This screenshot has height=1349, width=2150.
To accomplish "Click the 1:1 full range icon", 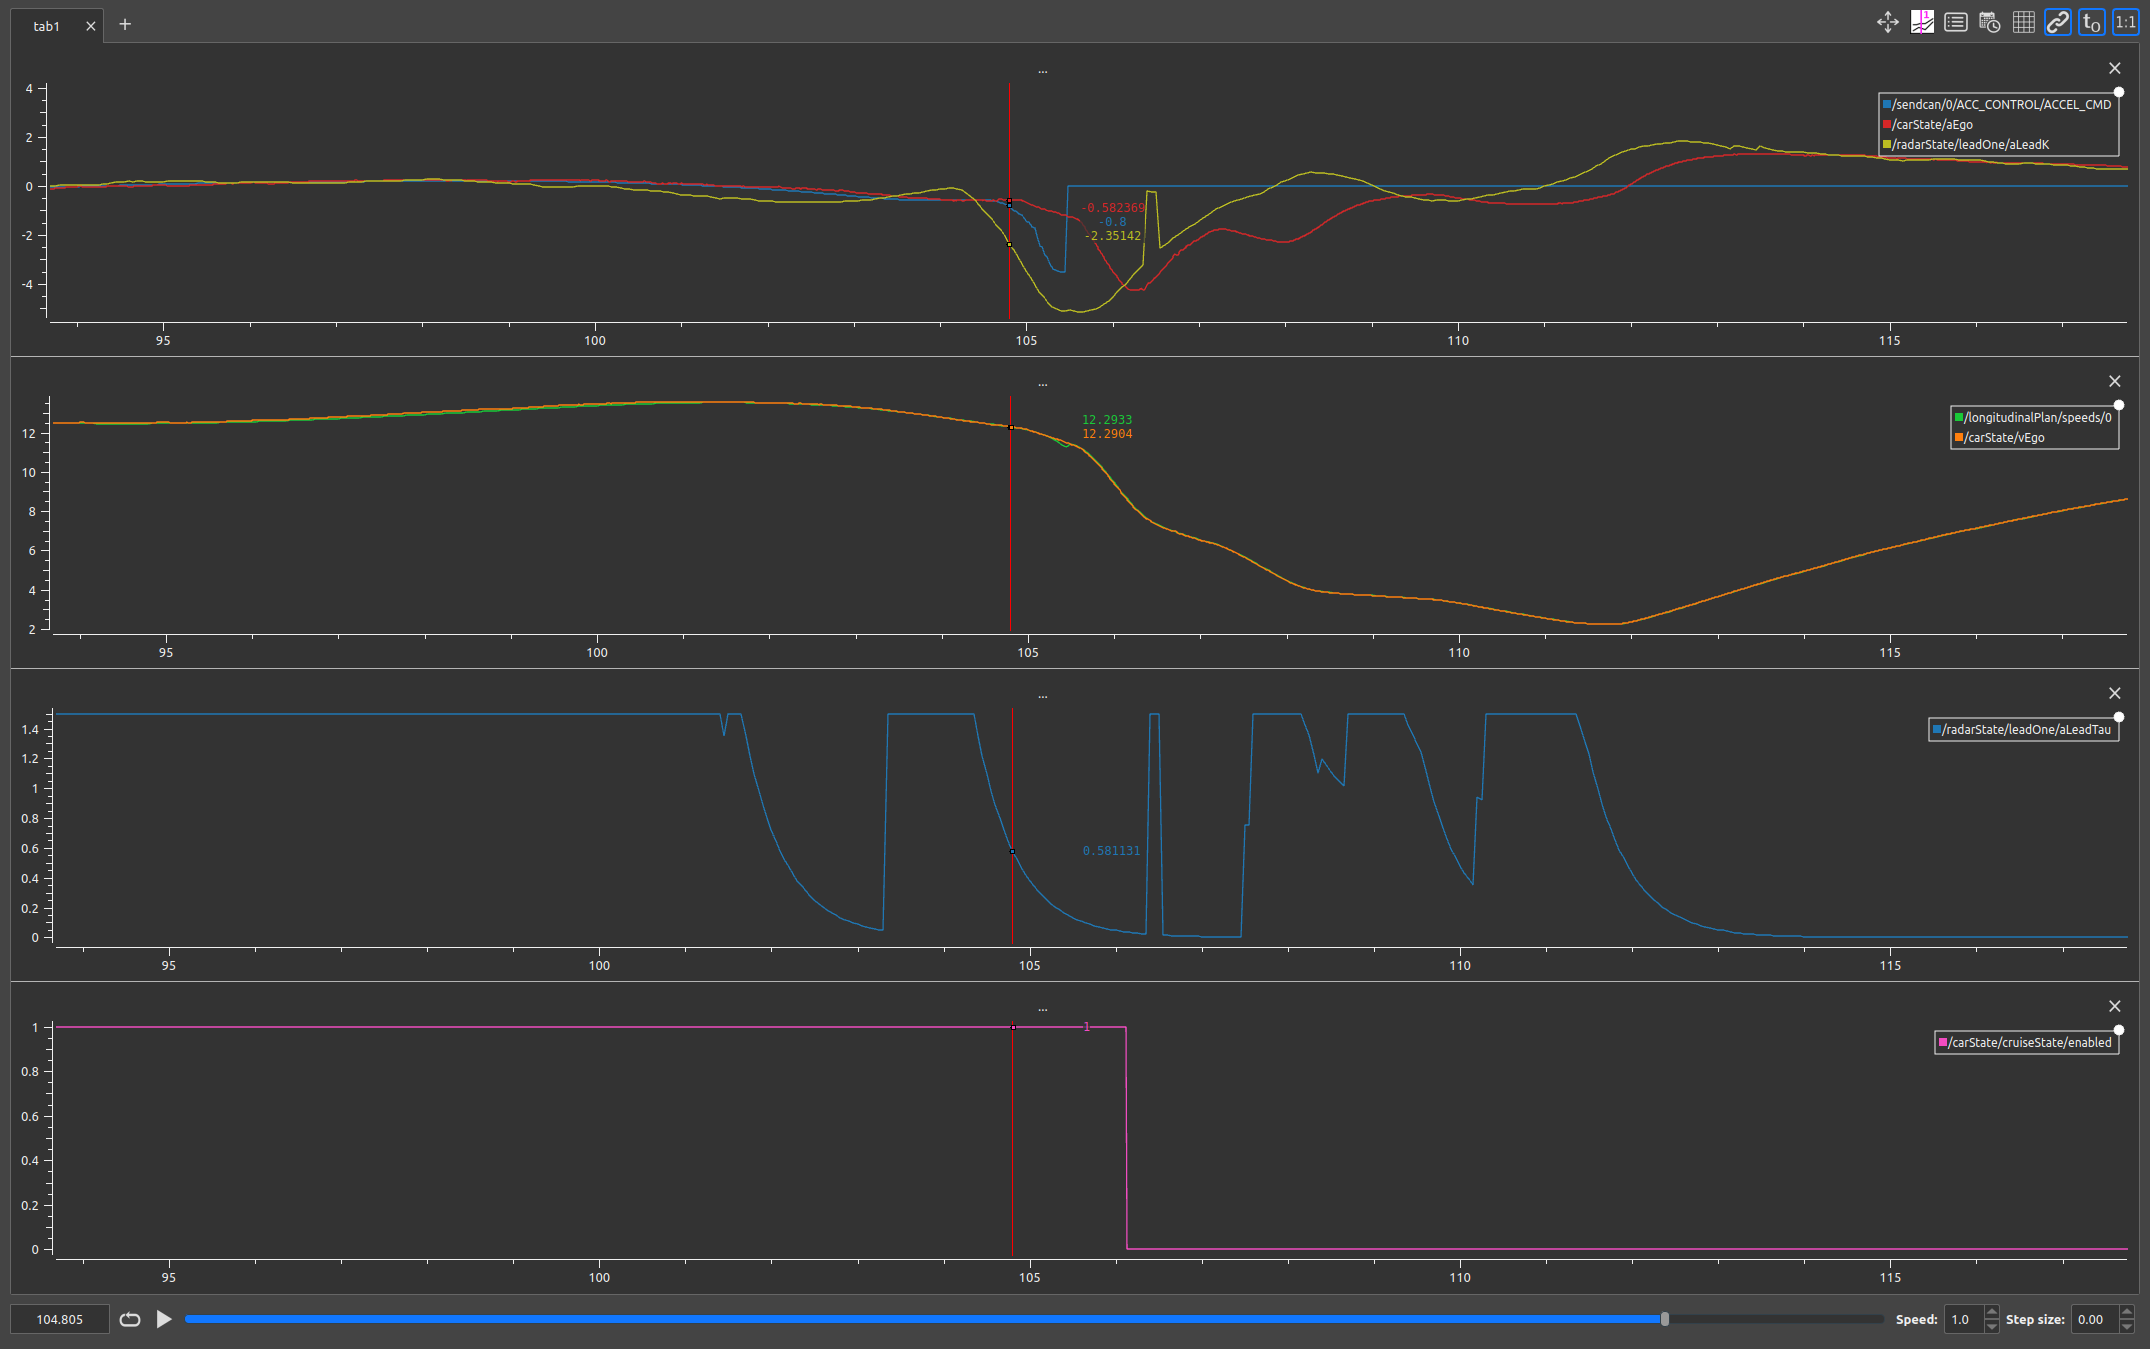I will (x=2125, y=22).
